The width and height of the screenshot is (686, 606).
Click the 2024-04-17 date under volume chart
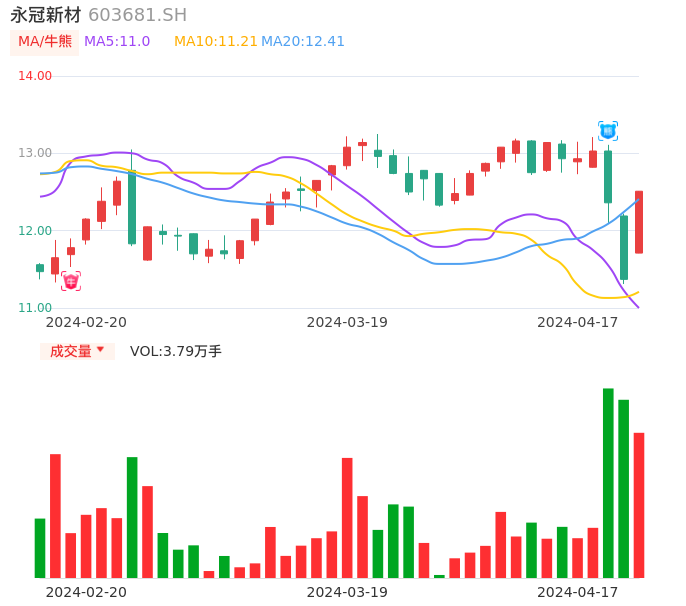[x=578, y=592]
